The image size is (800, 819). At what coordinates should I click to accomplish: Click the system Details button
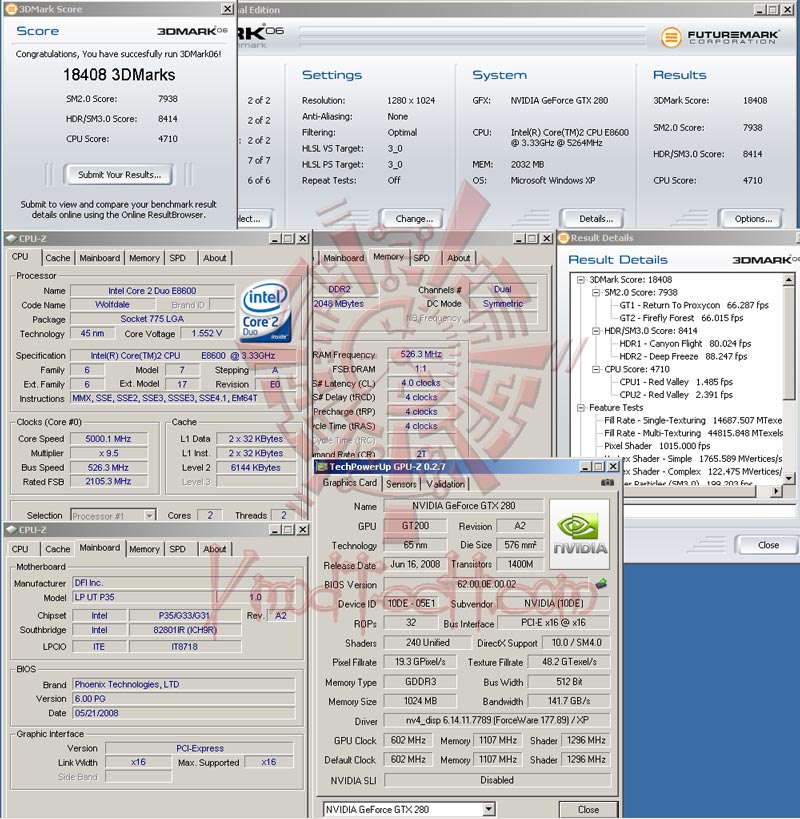596,218
